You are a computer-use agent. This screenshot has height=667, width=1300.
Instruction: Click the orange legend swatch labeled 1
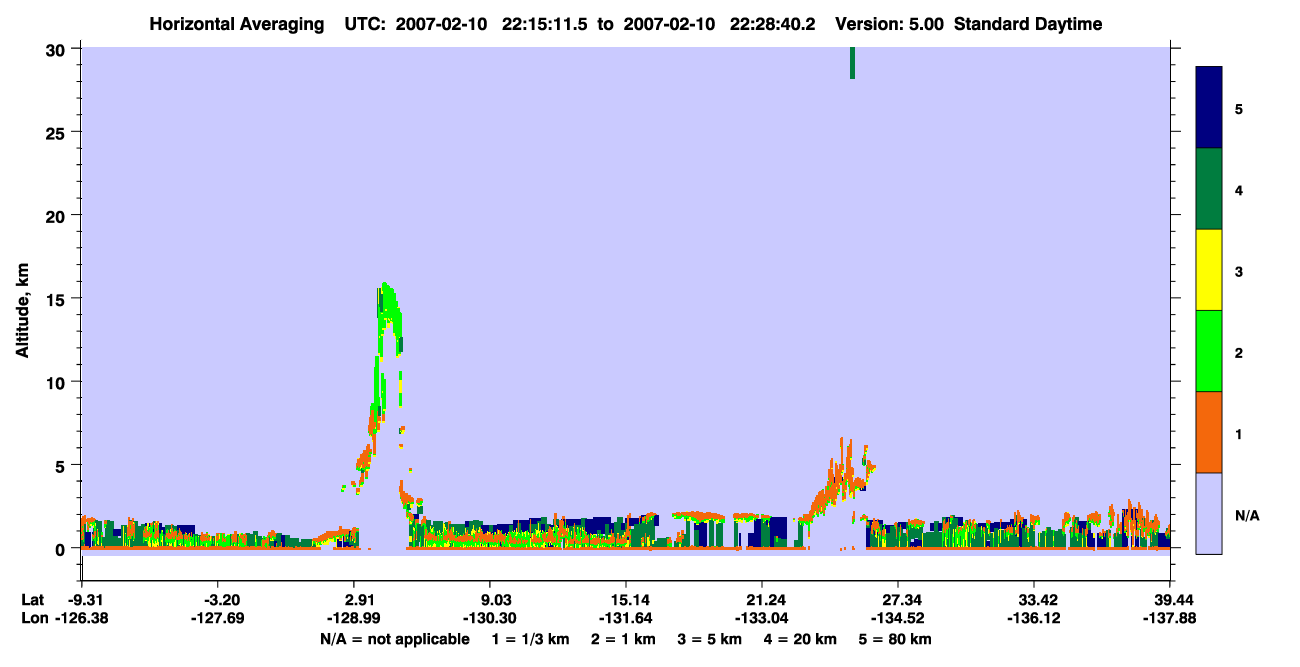(1209, 432)
